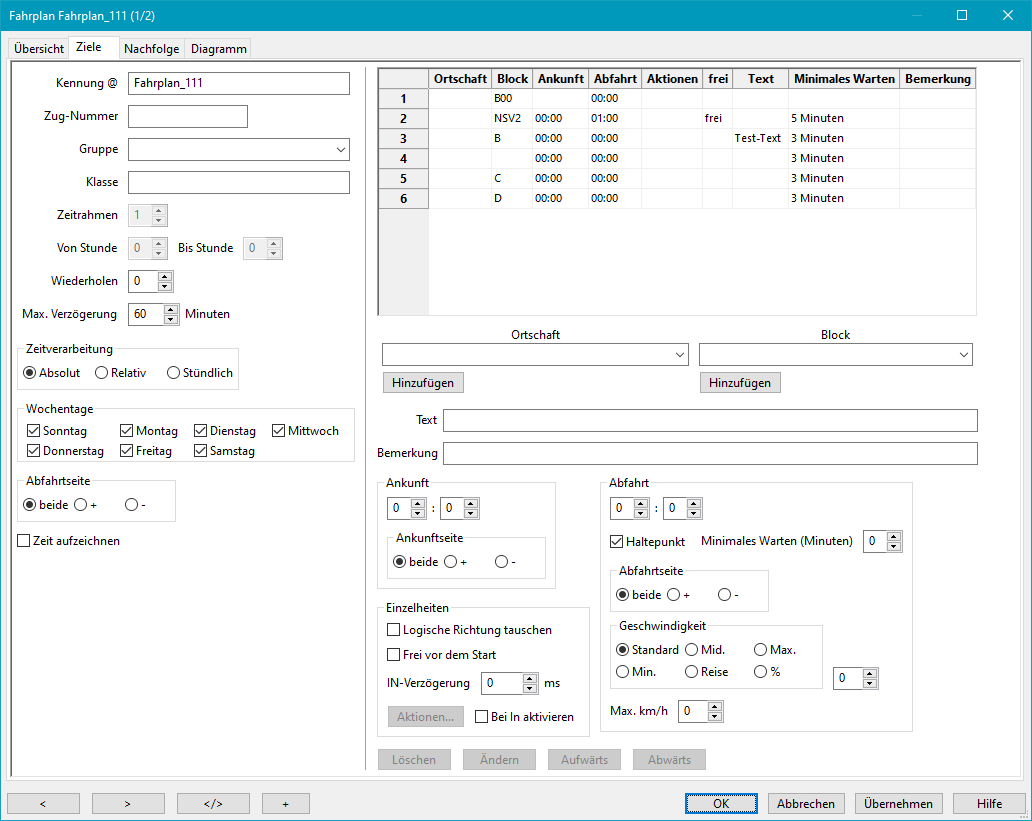Viewport: 1032px width, 821px height.
Task: Click the '+' add new schedule button
Action: pos(285,803)
